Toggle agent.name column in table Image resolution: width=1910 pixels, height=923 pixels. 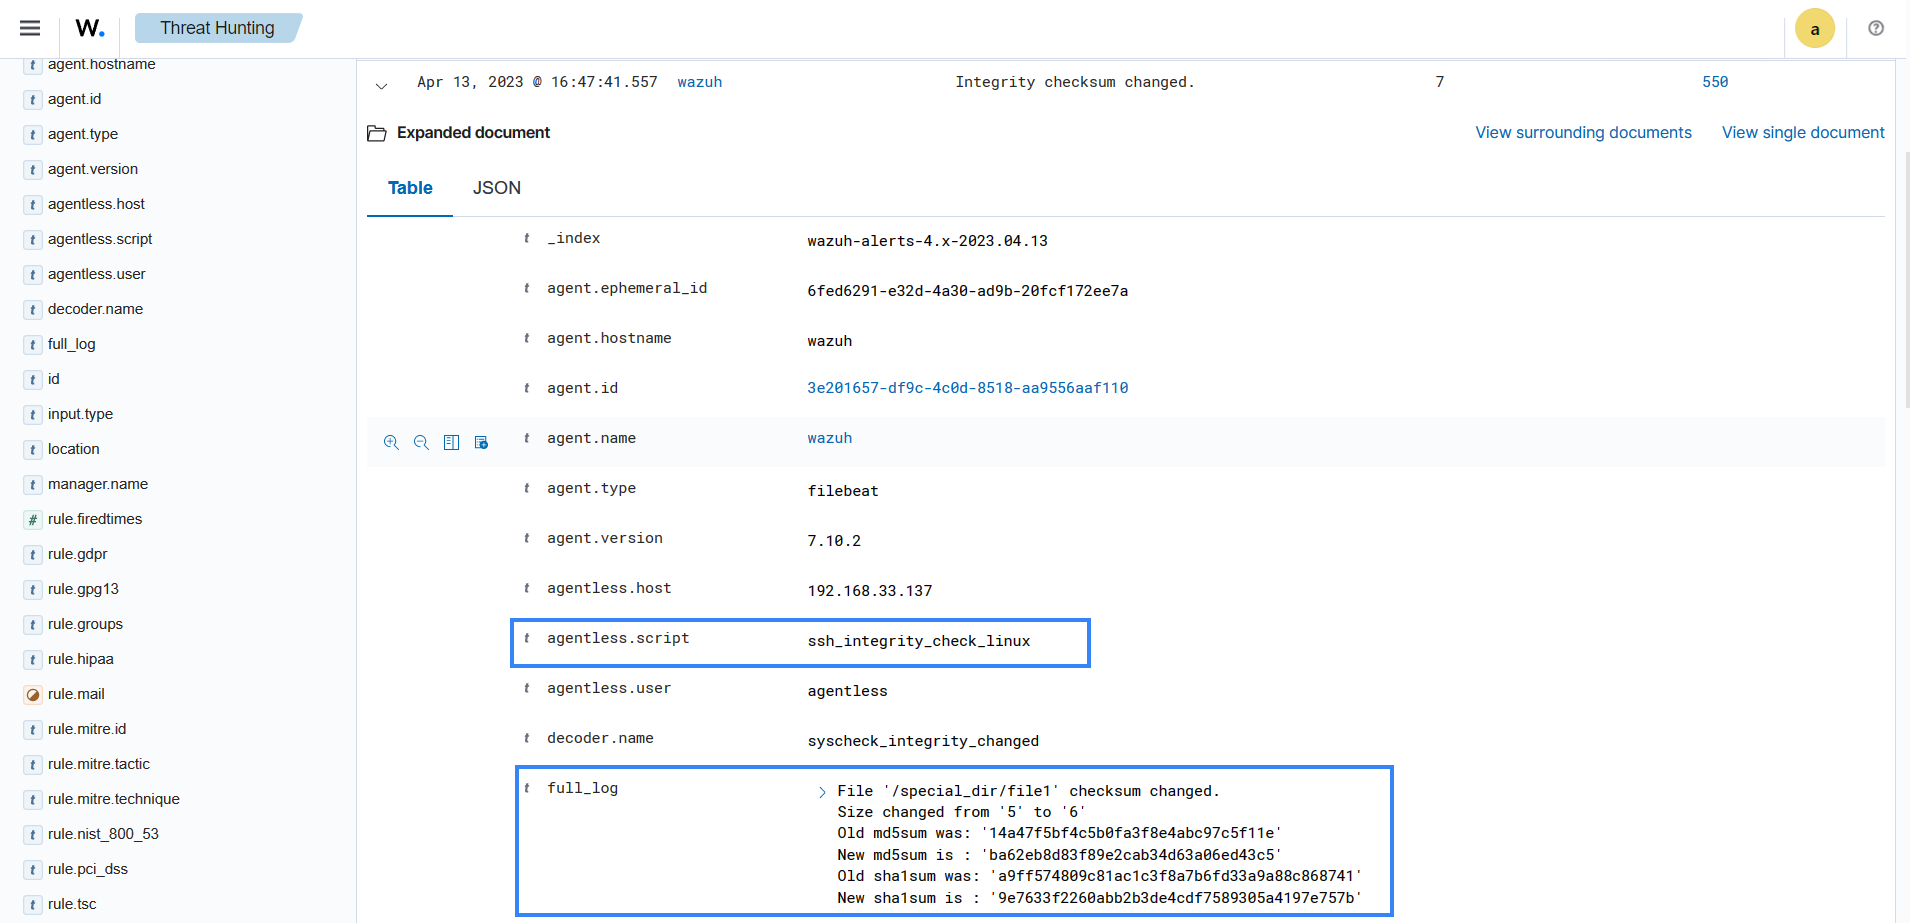pyautogui.click(x=451, y=442)
